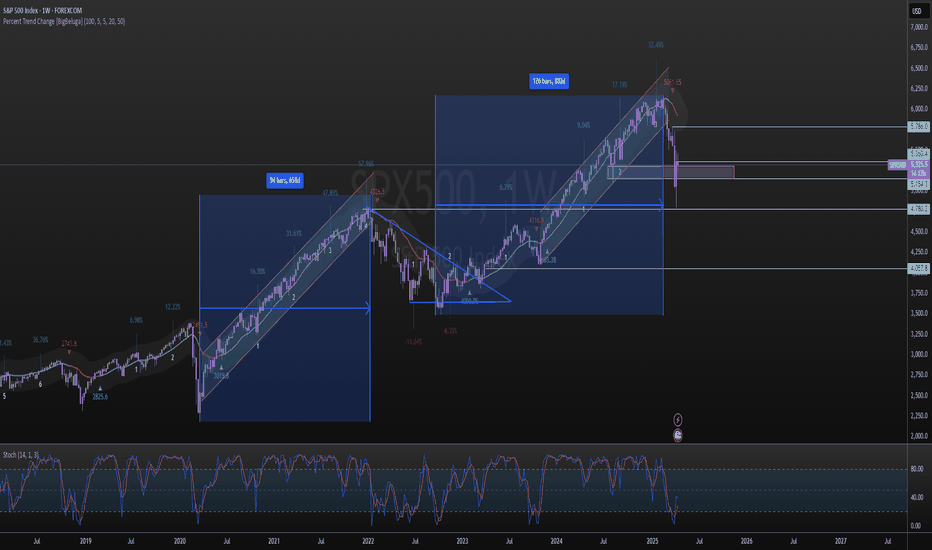The height and width of the screenshot is (550, 932).
Task: Click 0.00 on the Stoch scale
Action: (x=916, y=526)
